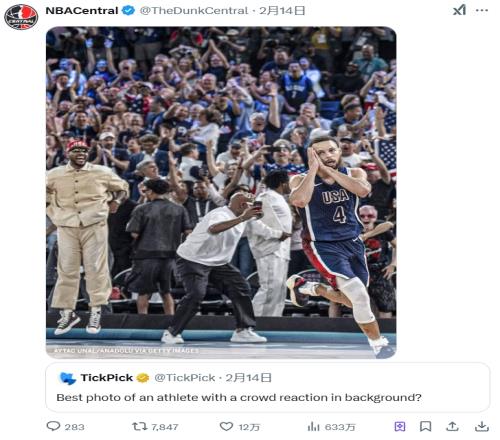
Task: Click the TickPick account name
Action: click(x=107, y=378)
